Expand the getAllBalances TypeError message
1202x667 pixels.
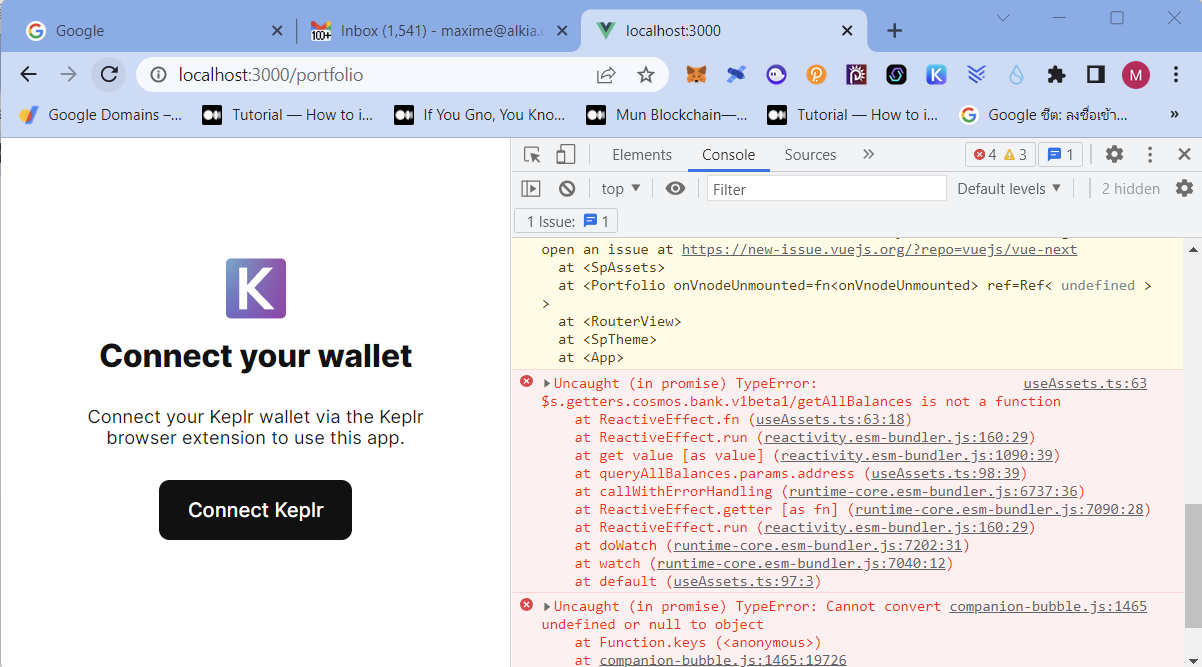coord(547,383)
